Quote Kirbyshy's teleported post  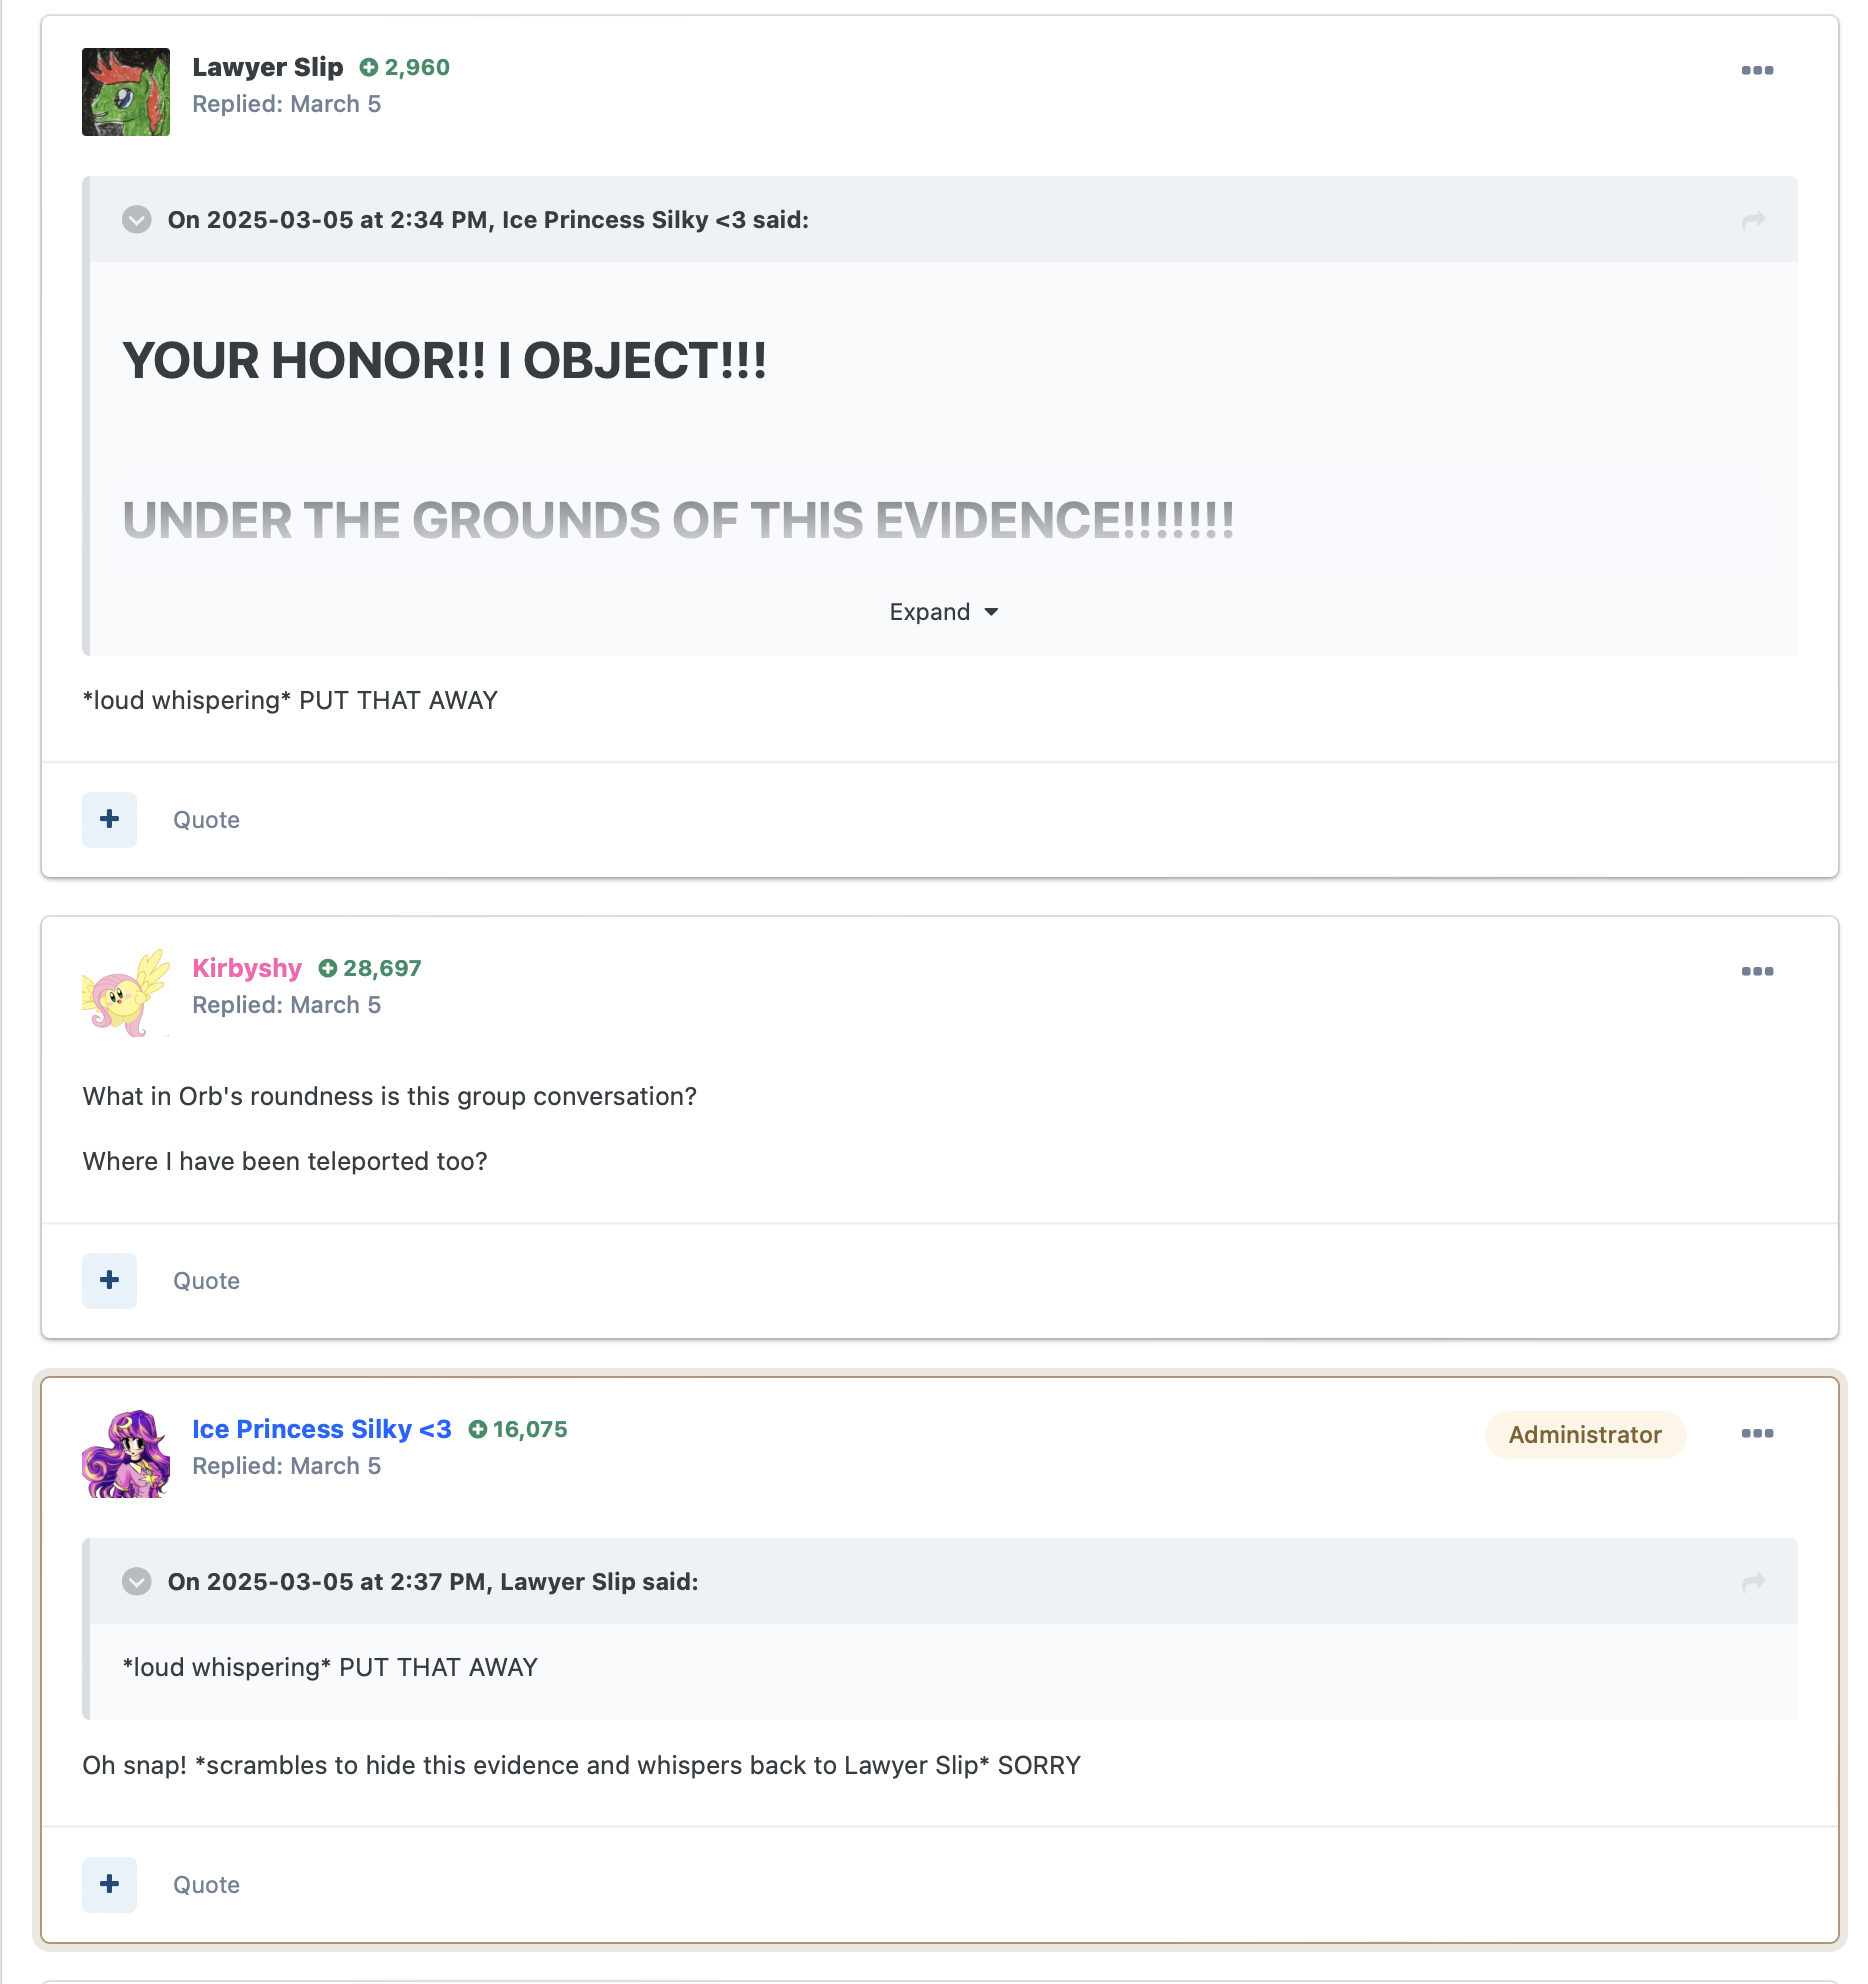[206, 1281]
